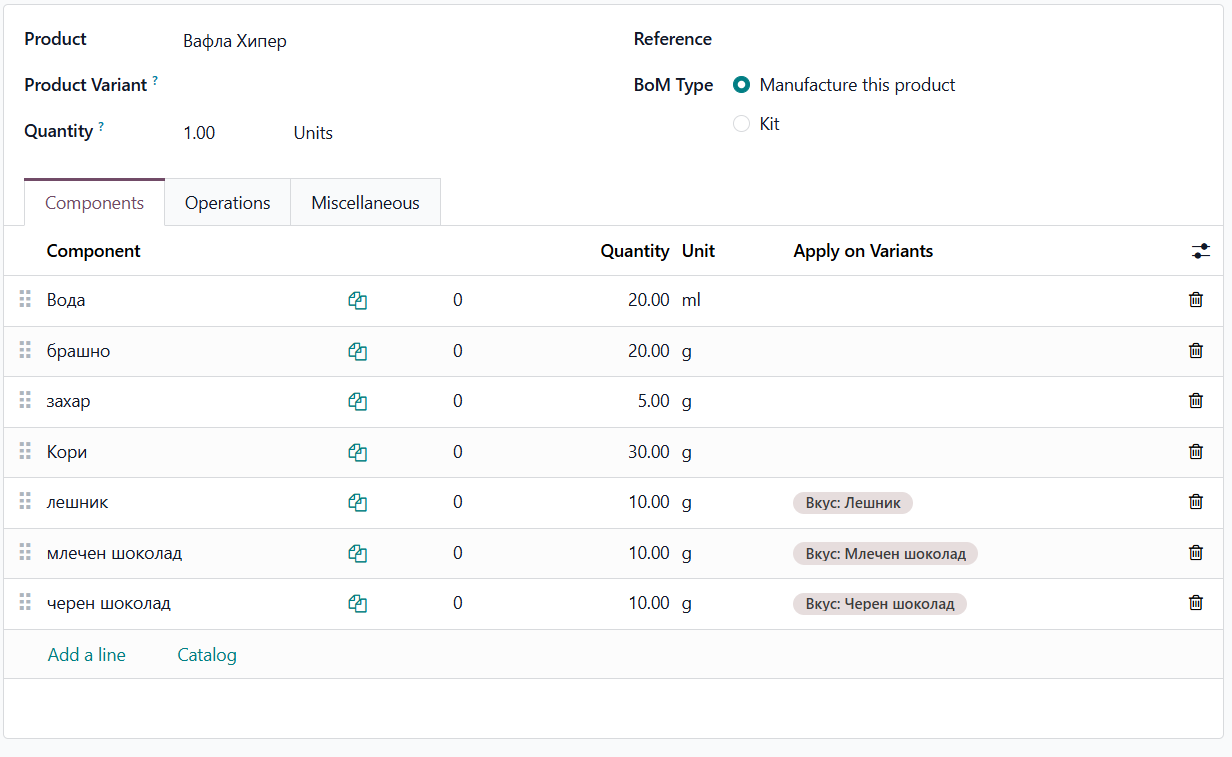Open column settings adjust icon
Viewport: 1232px width, 757px height.
[1200, 251]
